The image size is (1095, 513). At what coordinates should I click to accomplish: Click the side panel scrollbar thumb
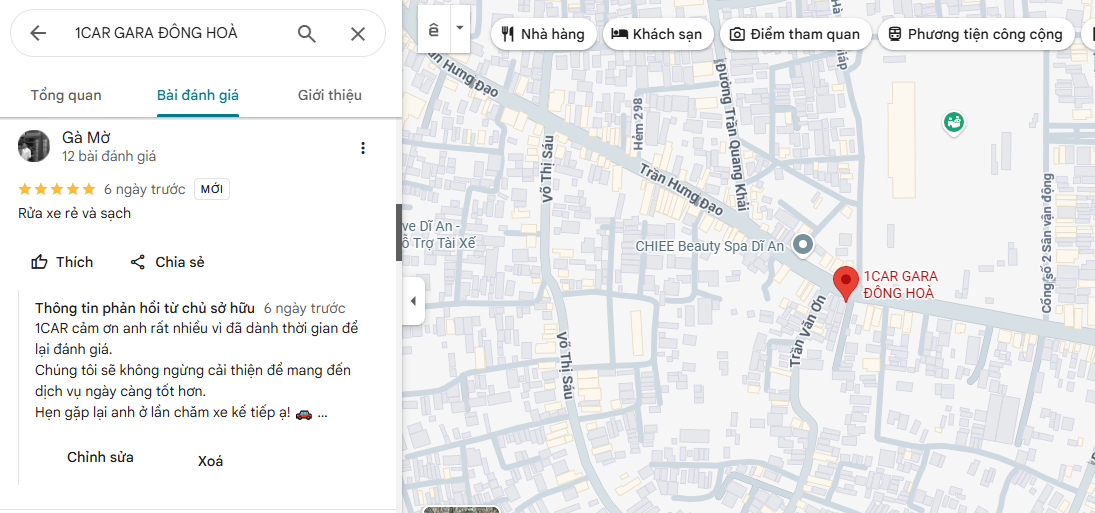(399, 232)
